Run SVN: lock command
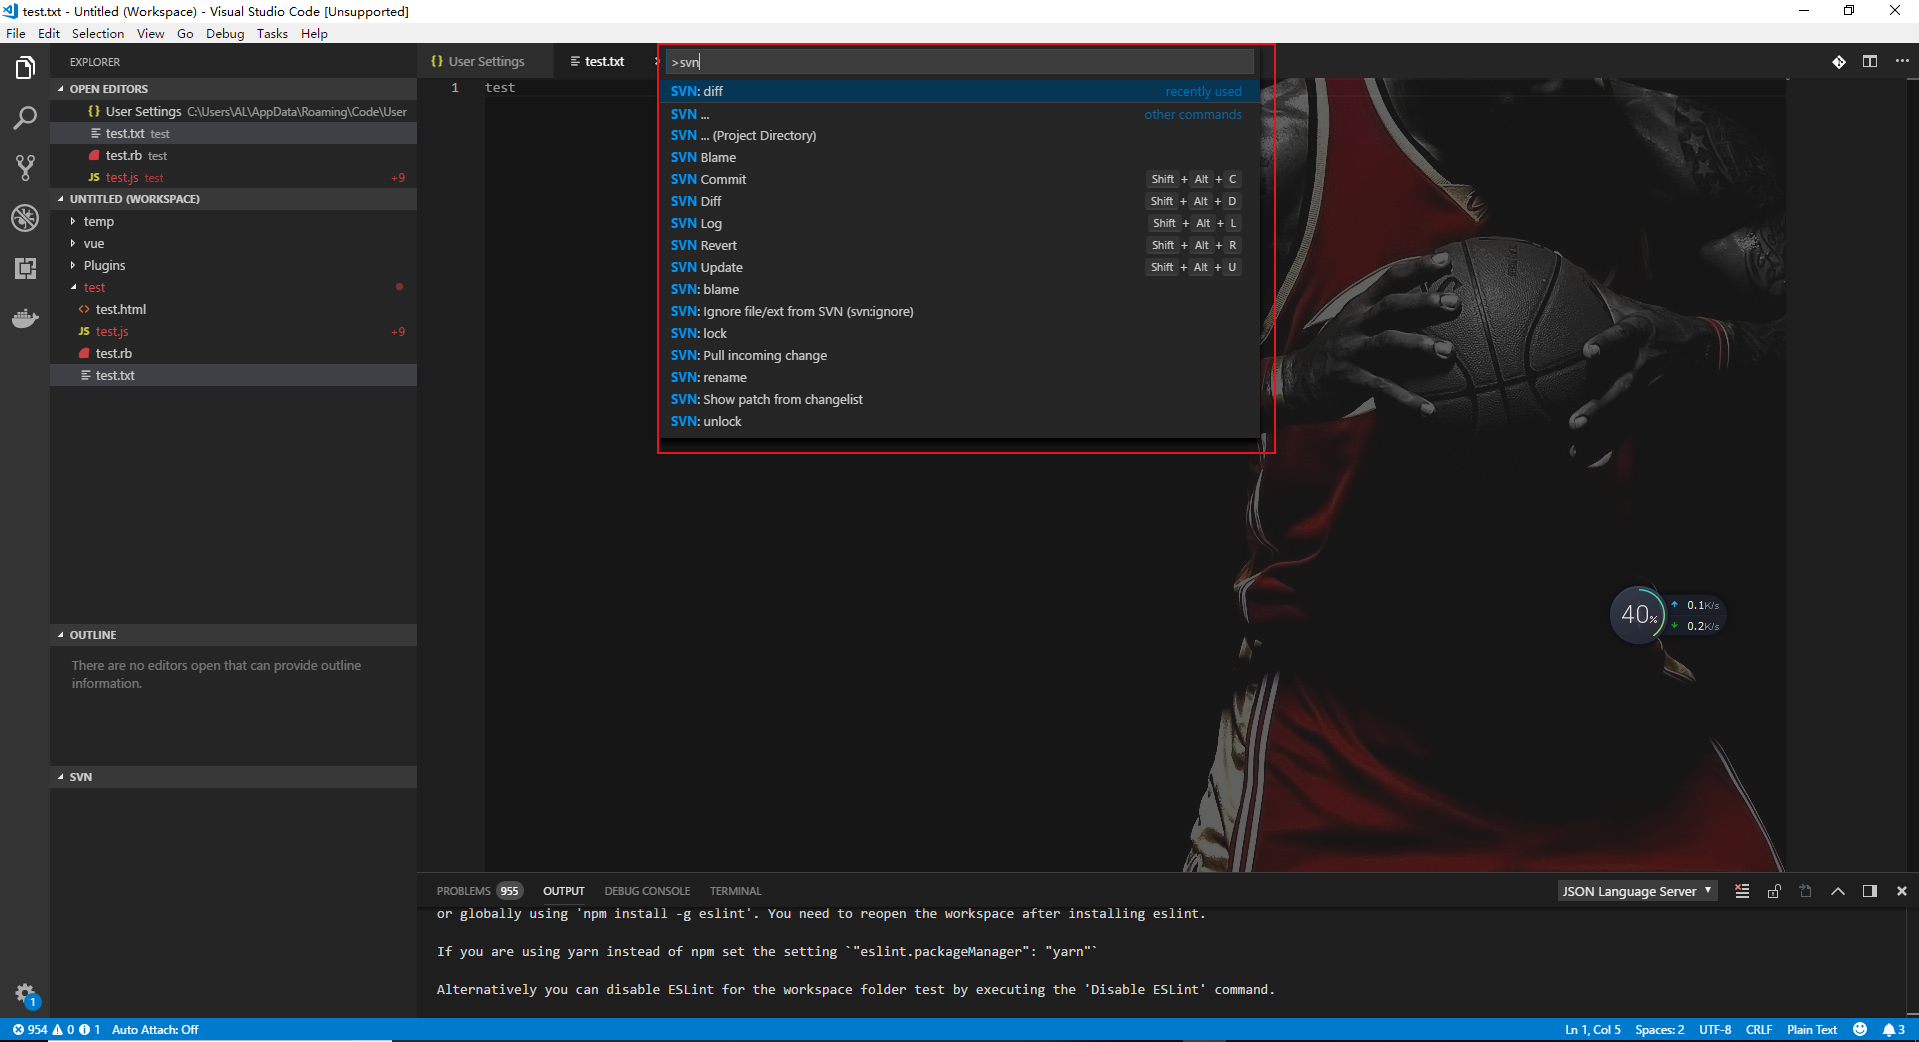This screenshot has width=1919, height=1042. coord(958,334)
